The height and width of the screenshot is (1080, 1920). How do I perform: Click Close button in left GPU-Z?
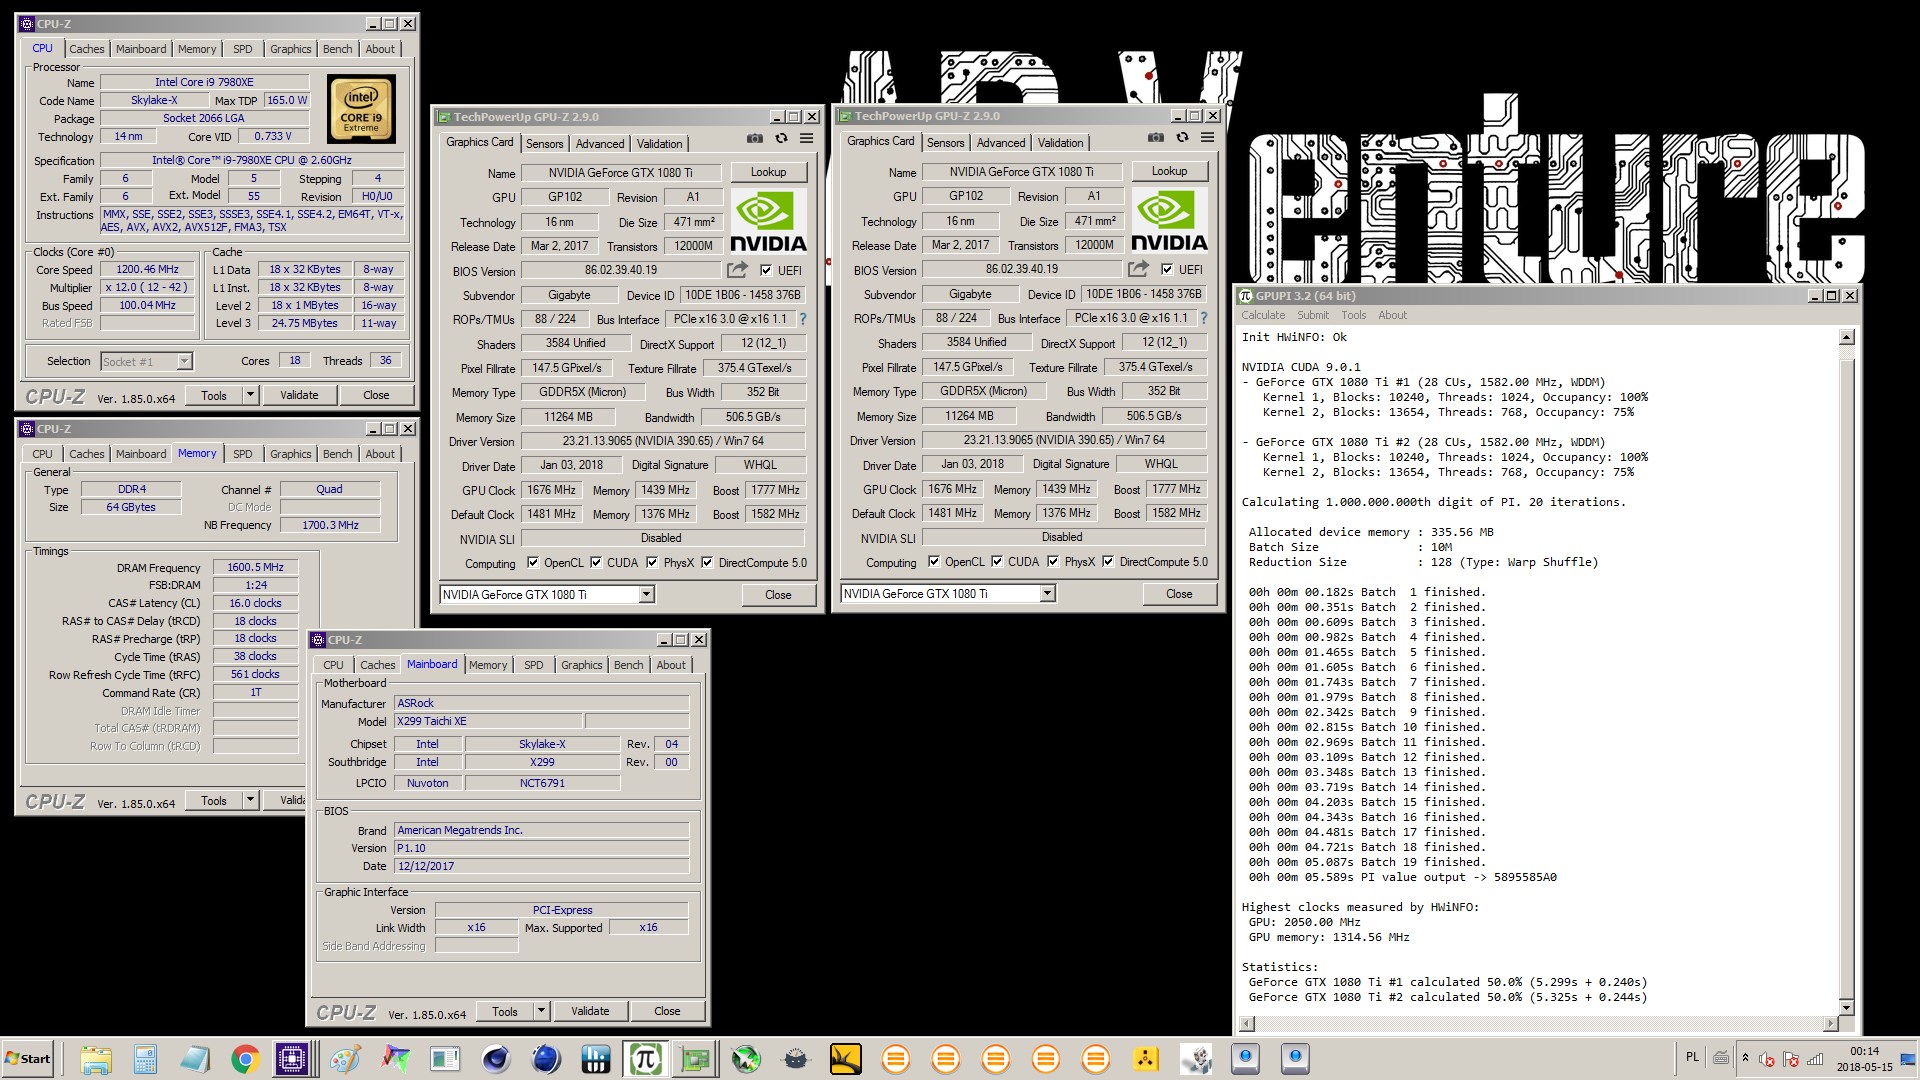(x=778, y=595)
